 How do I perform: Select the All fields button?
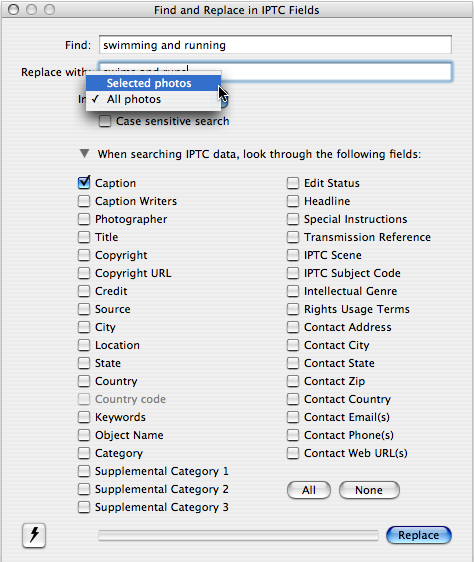pos(309,490)
